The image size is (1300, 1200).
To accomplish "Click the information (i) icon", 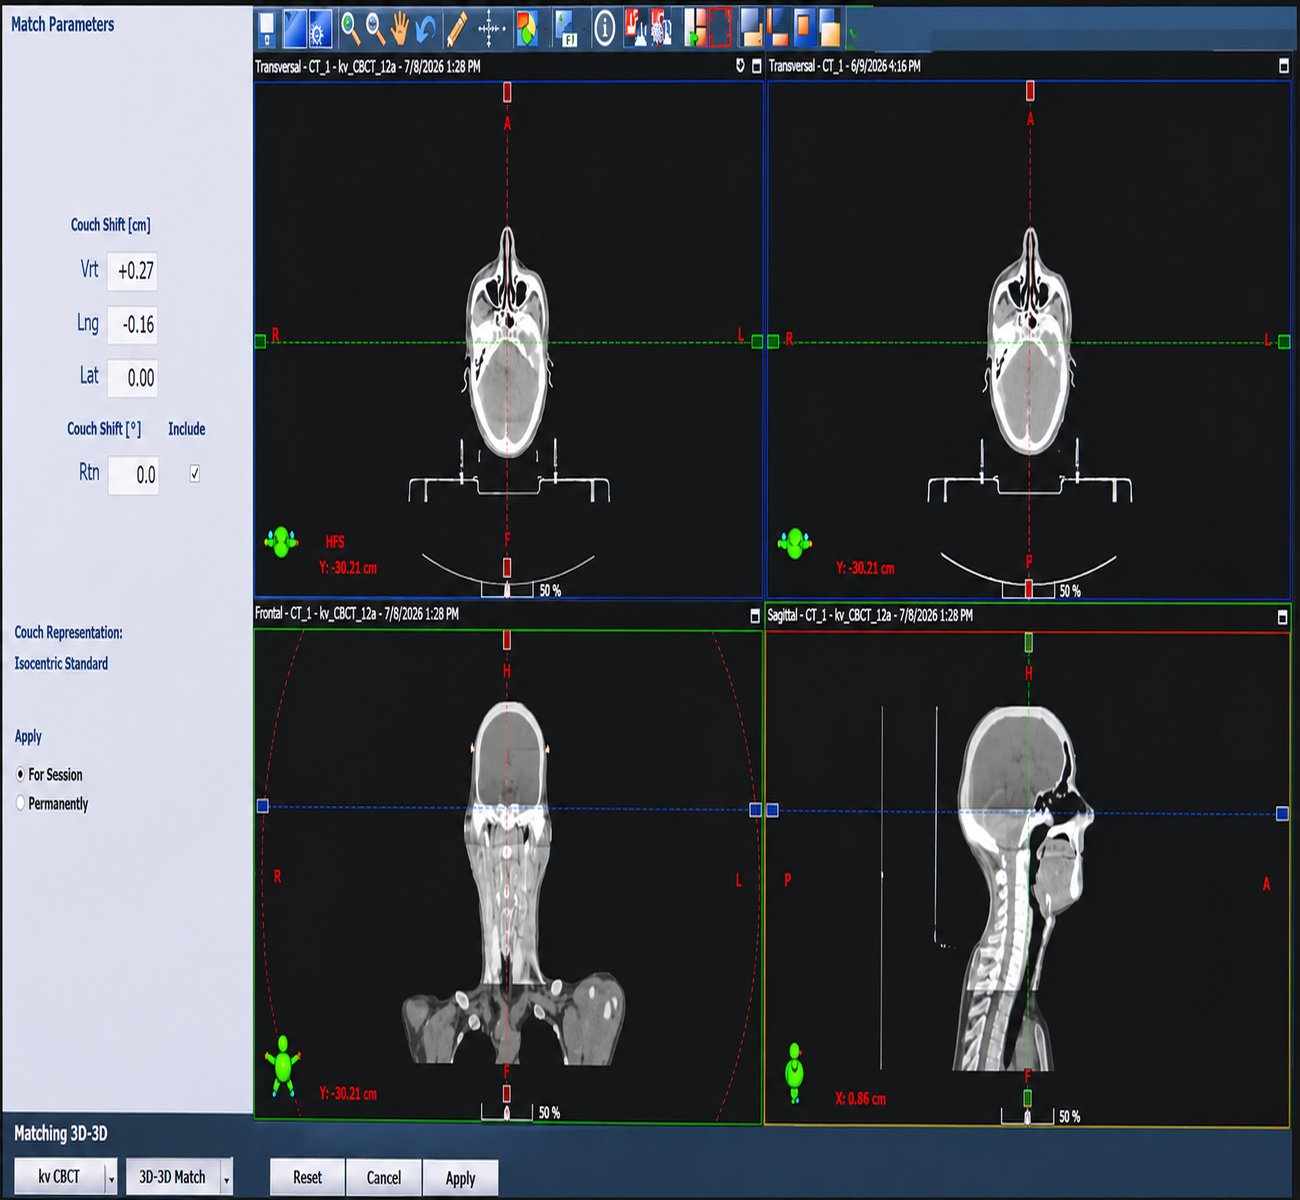I will (604, 29).
